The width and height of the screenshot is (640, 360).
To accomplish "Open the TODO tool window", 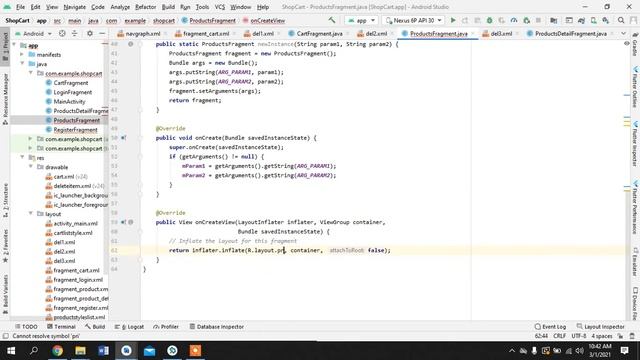I will pos(26,327).
